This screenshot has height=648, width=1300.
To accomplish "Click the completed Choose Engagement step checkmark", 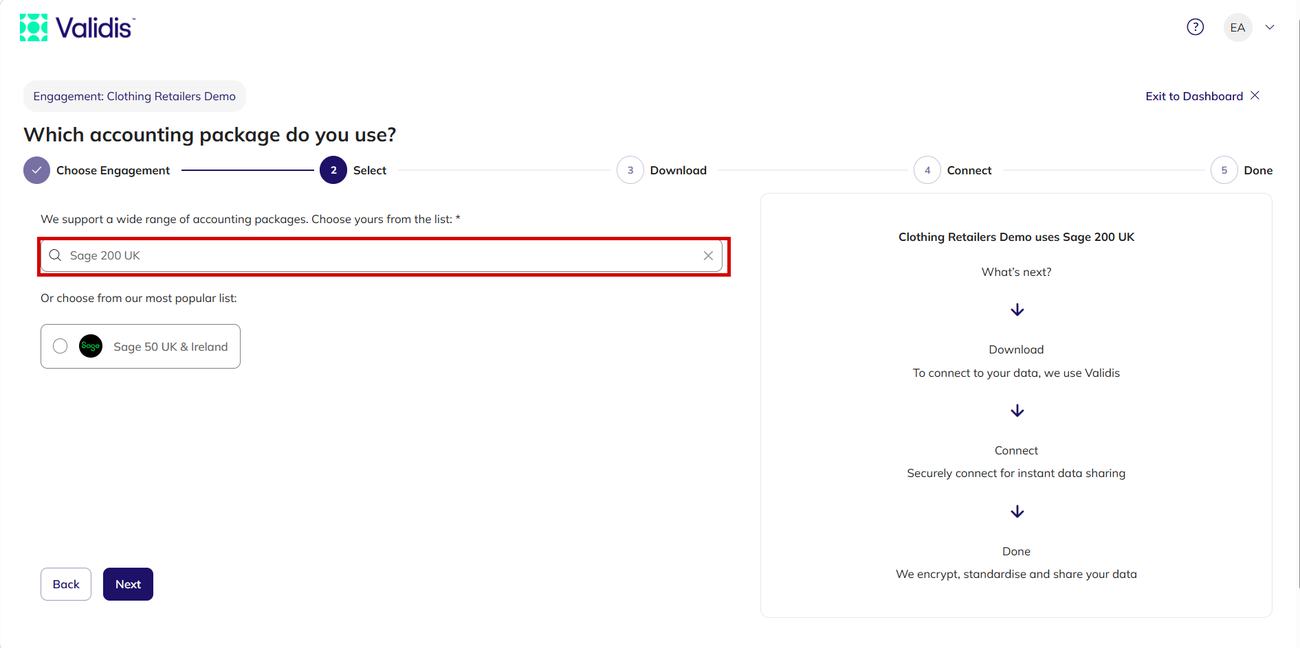I will click(x=36, y=170).
